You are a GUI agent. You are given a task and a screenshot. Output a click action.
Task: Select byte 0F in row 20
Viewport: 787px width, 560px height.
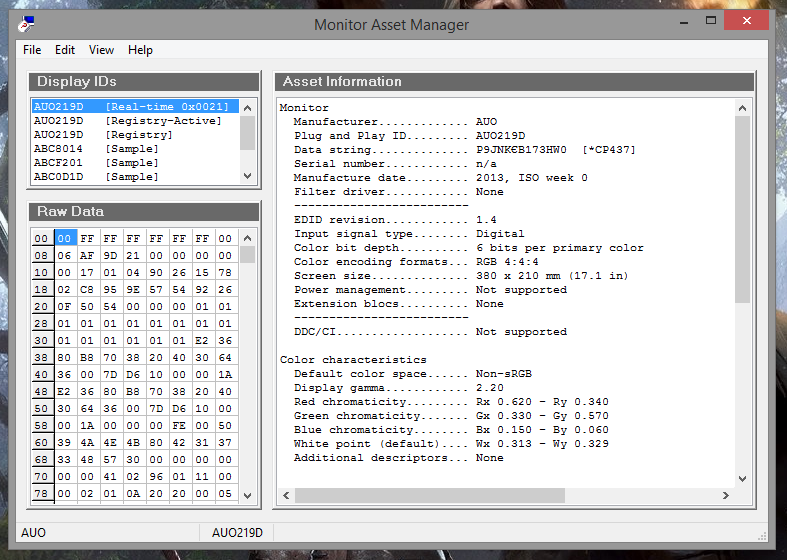click(64, 307)
